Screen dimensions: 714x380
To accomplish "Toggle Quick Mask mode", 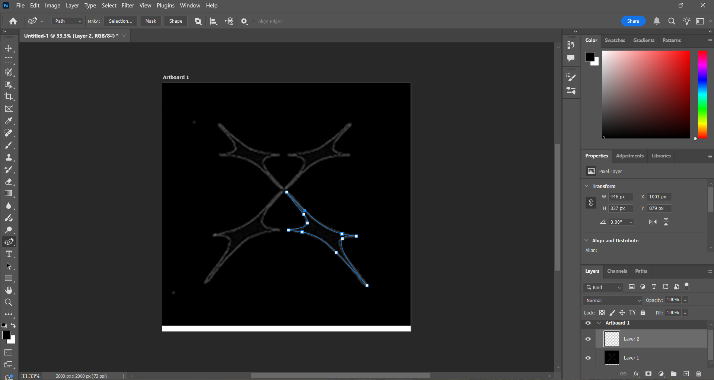I will [8, 353].
